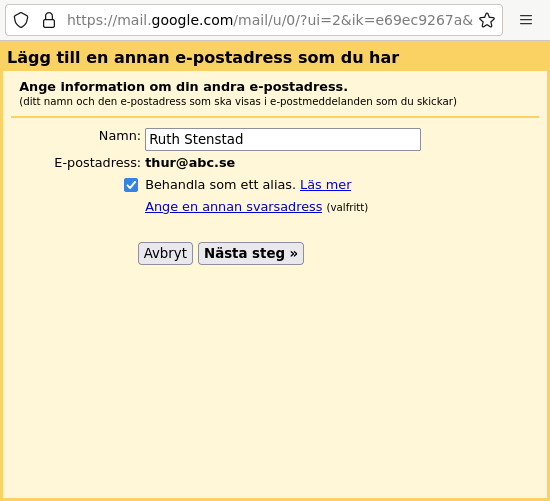The height and width of the screenshot is (501, 550).
Task: Click the tracking protection shield icon
Action: (x=21, y=20)
